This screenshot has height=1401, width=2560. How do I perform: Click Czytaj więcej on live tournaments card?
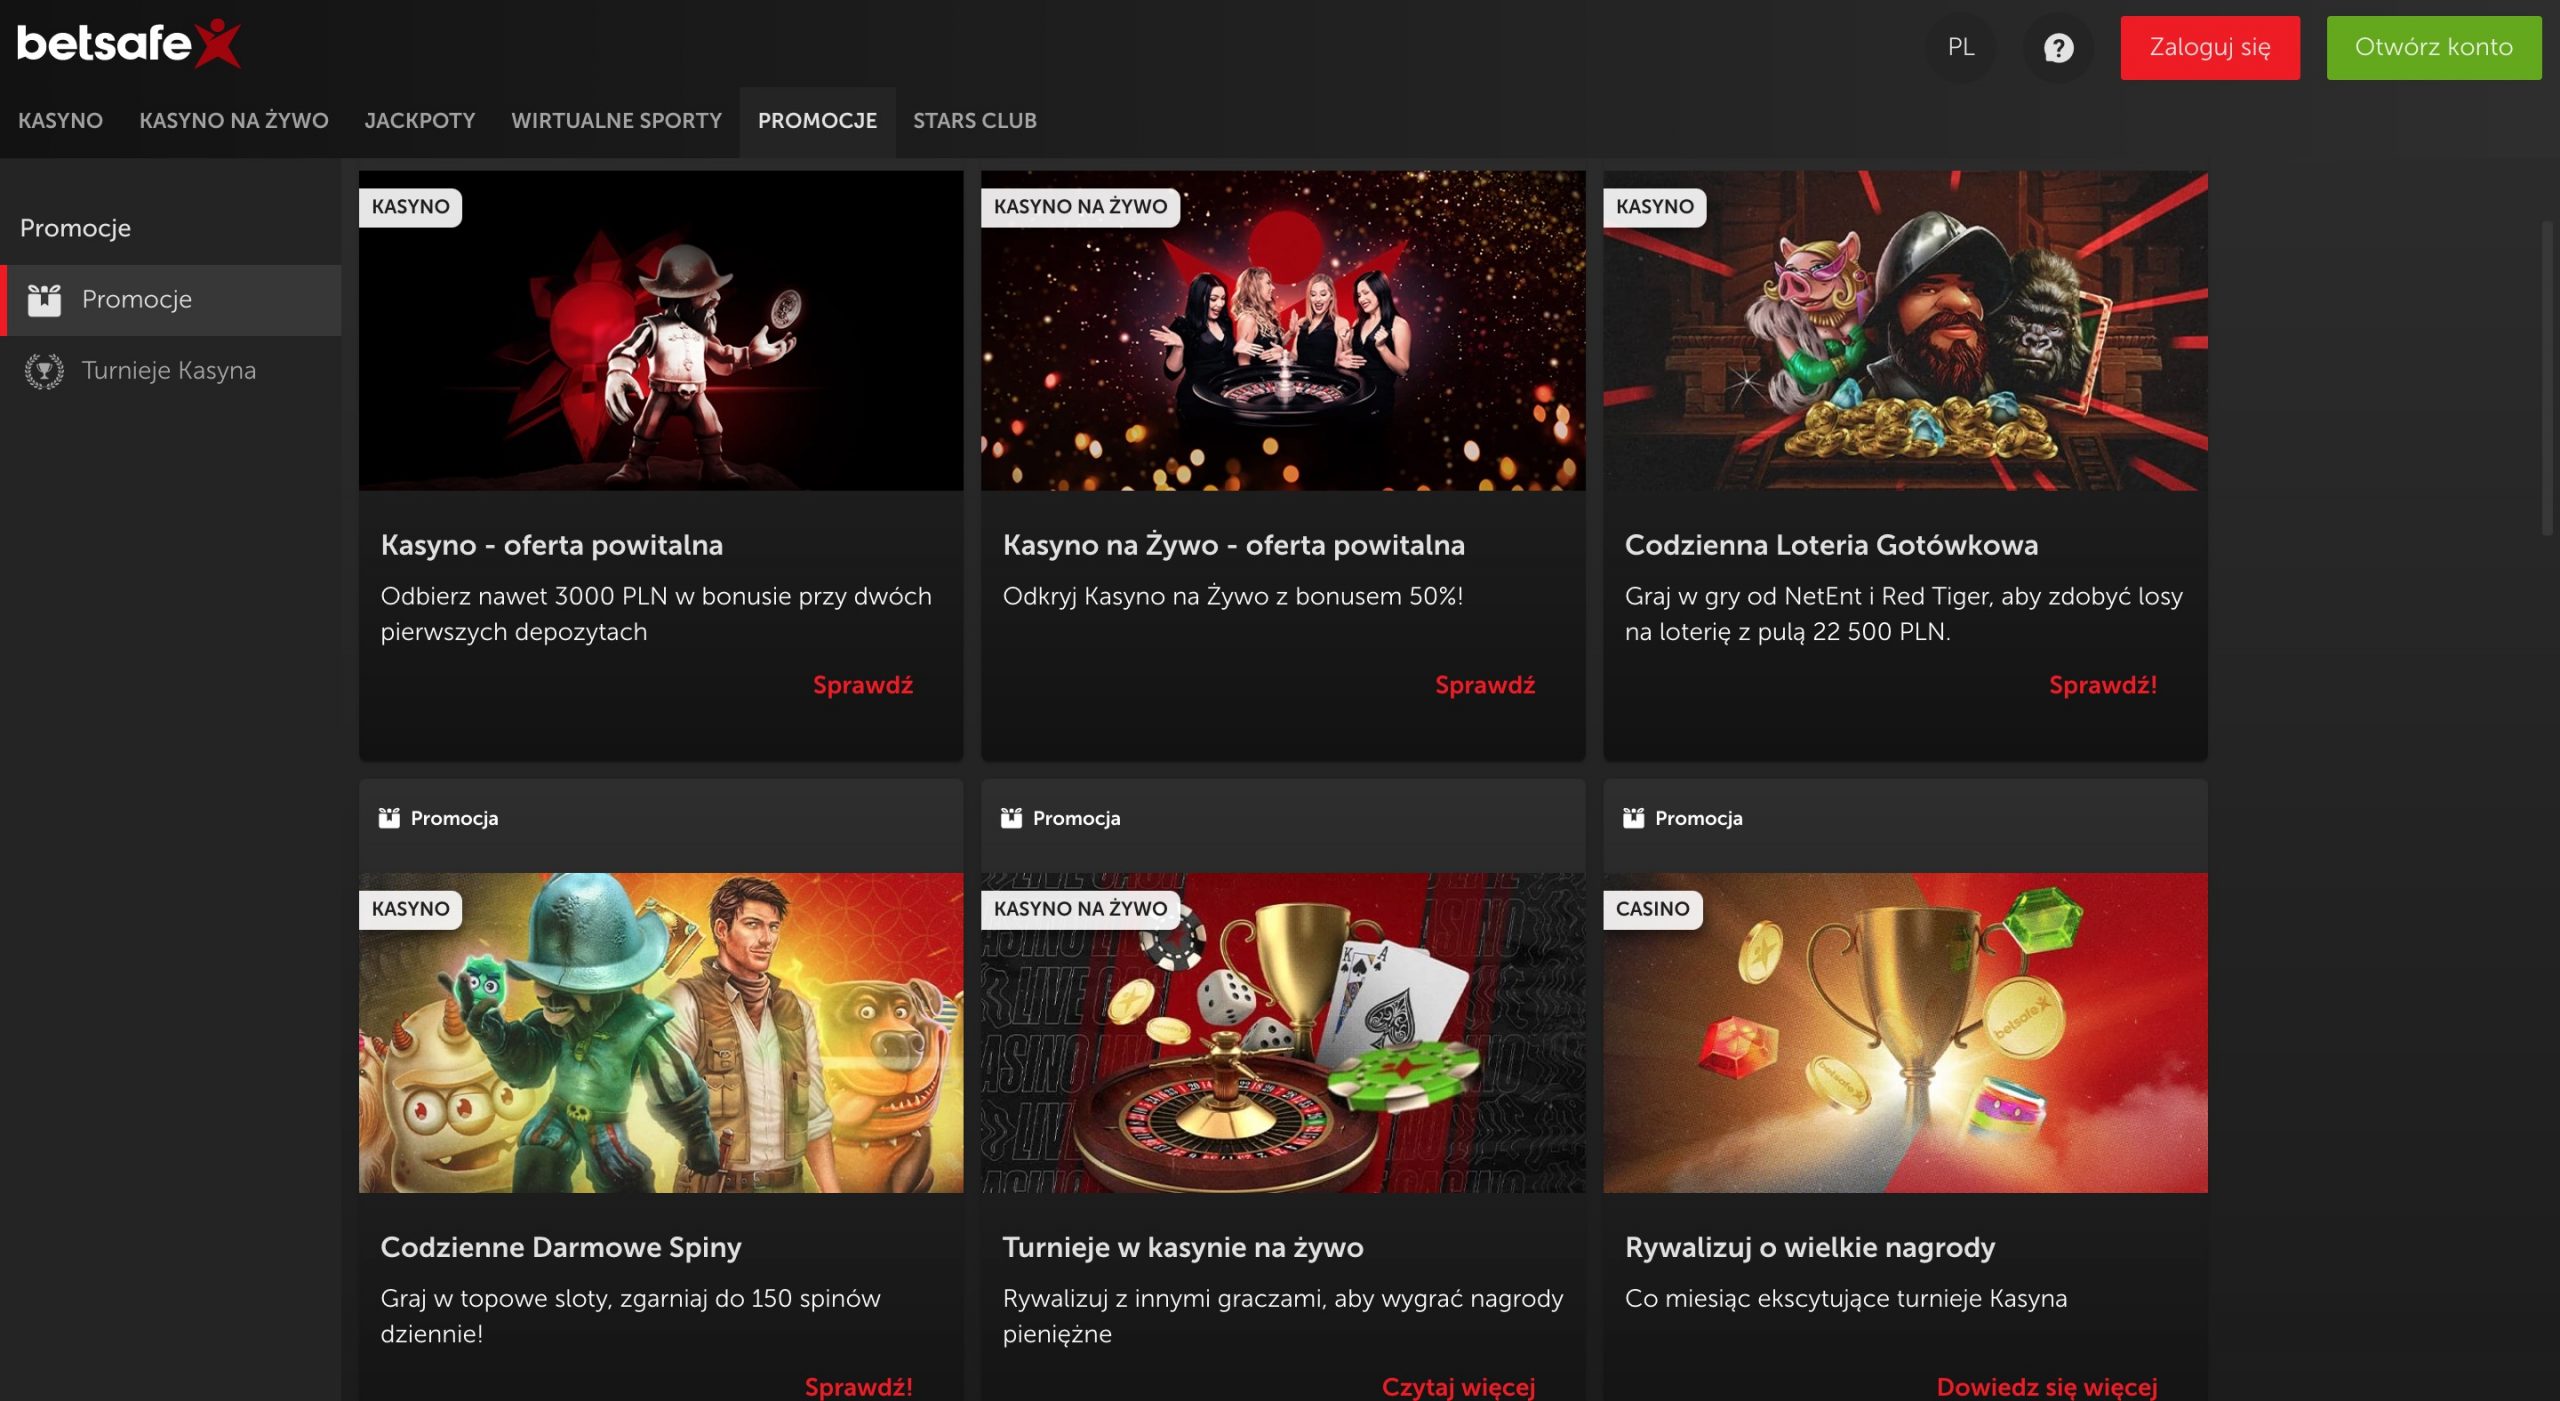coord(1457,1386)
